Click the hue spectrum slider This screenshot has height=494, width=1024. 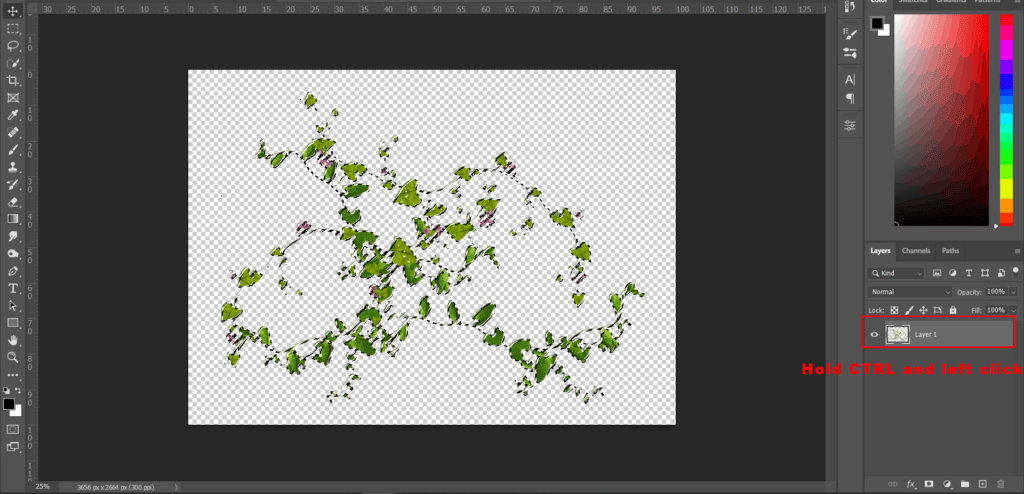pos(1006,120)
